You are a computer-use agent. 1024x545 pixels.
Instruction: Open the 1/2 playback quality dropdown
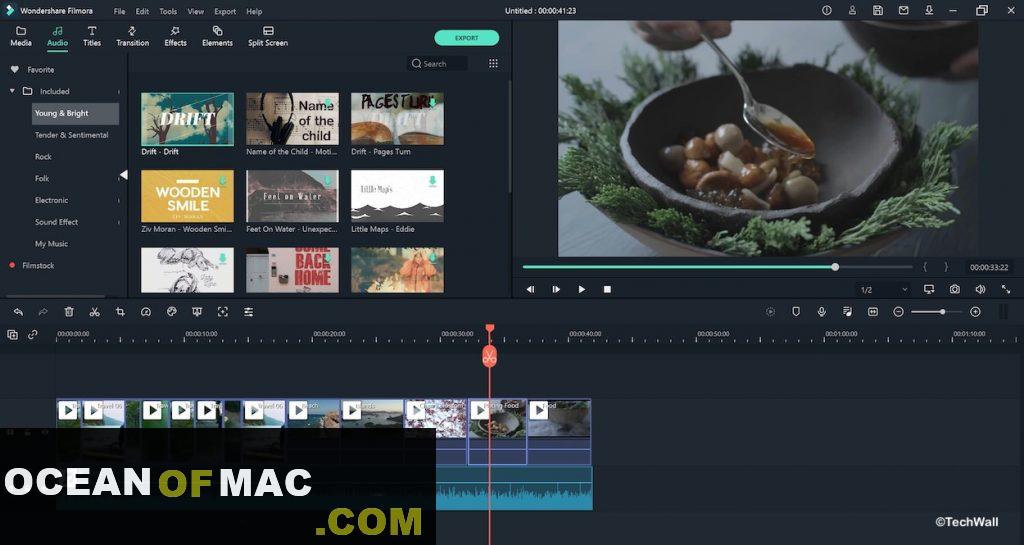883,290
